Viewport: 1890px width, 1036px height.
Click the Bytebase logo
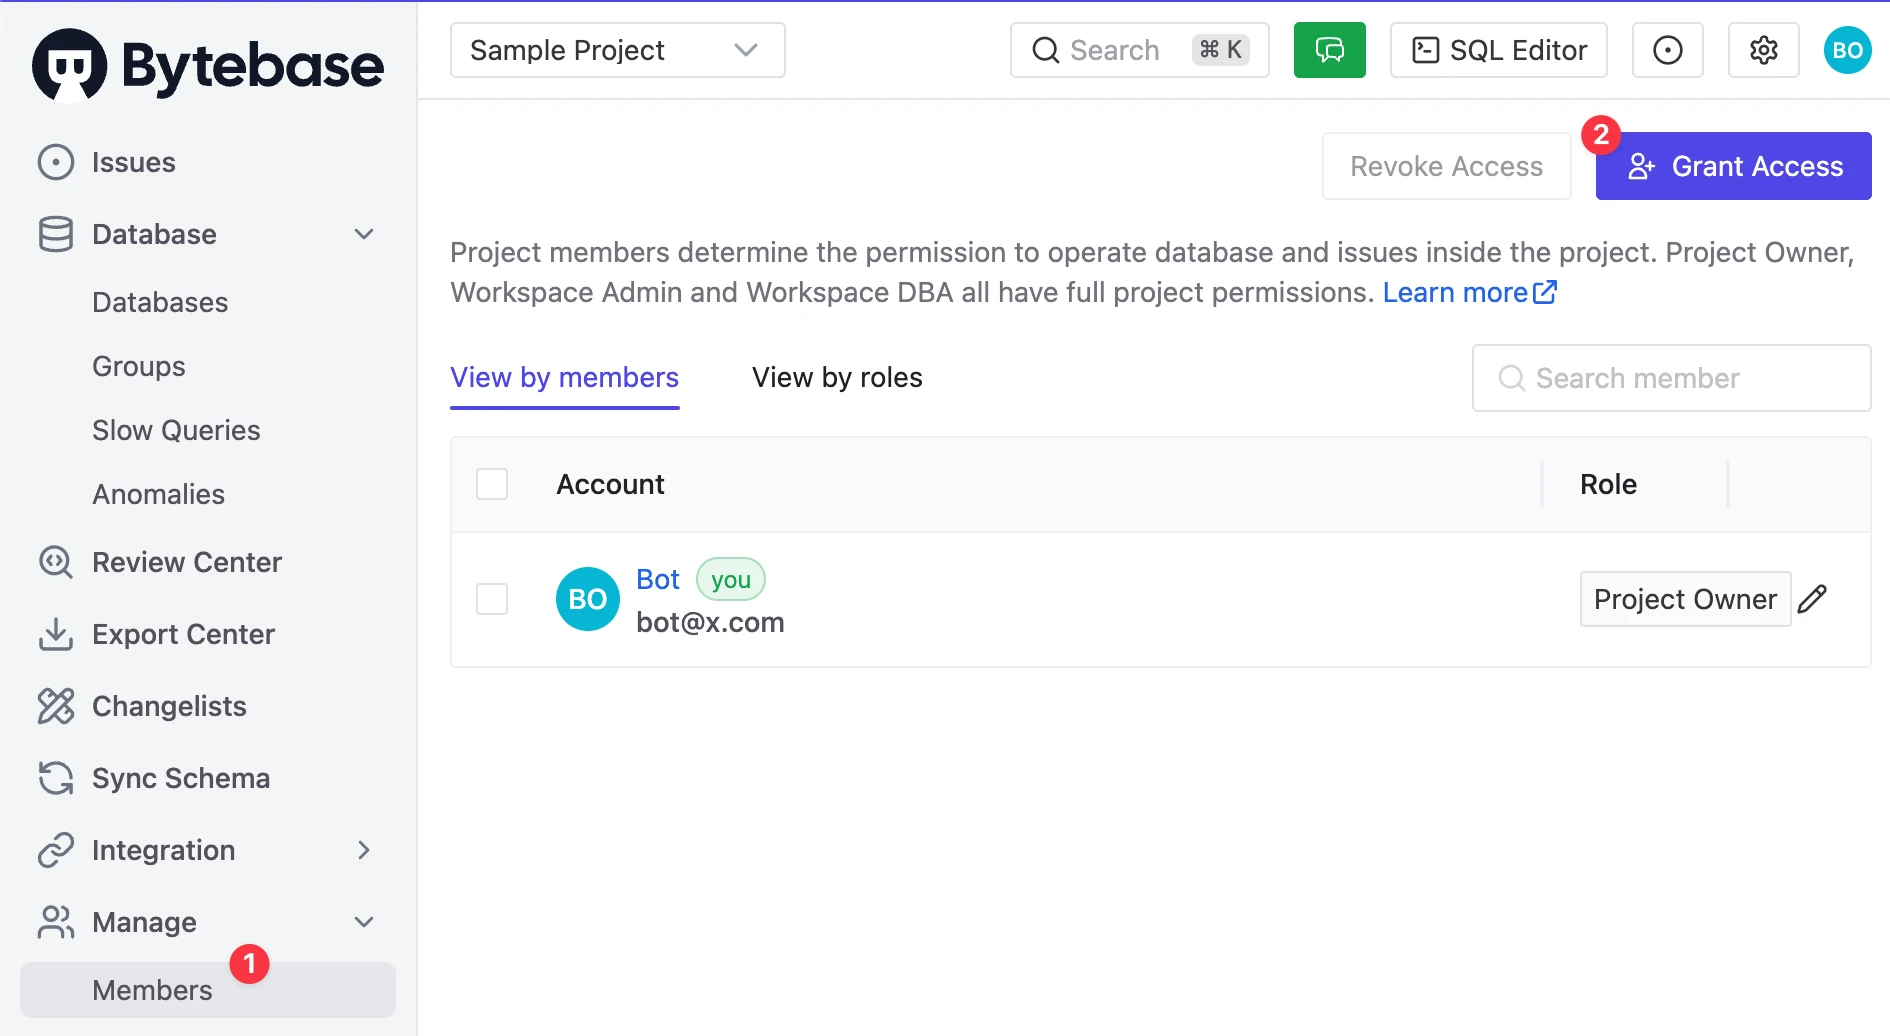pyautogui.click(x=208, y=65)
